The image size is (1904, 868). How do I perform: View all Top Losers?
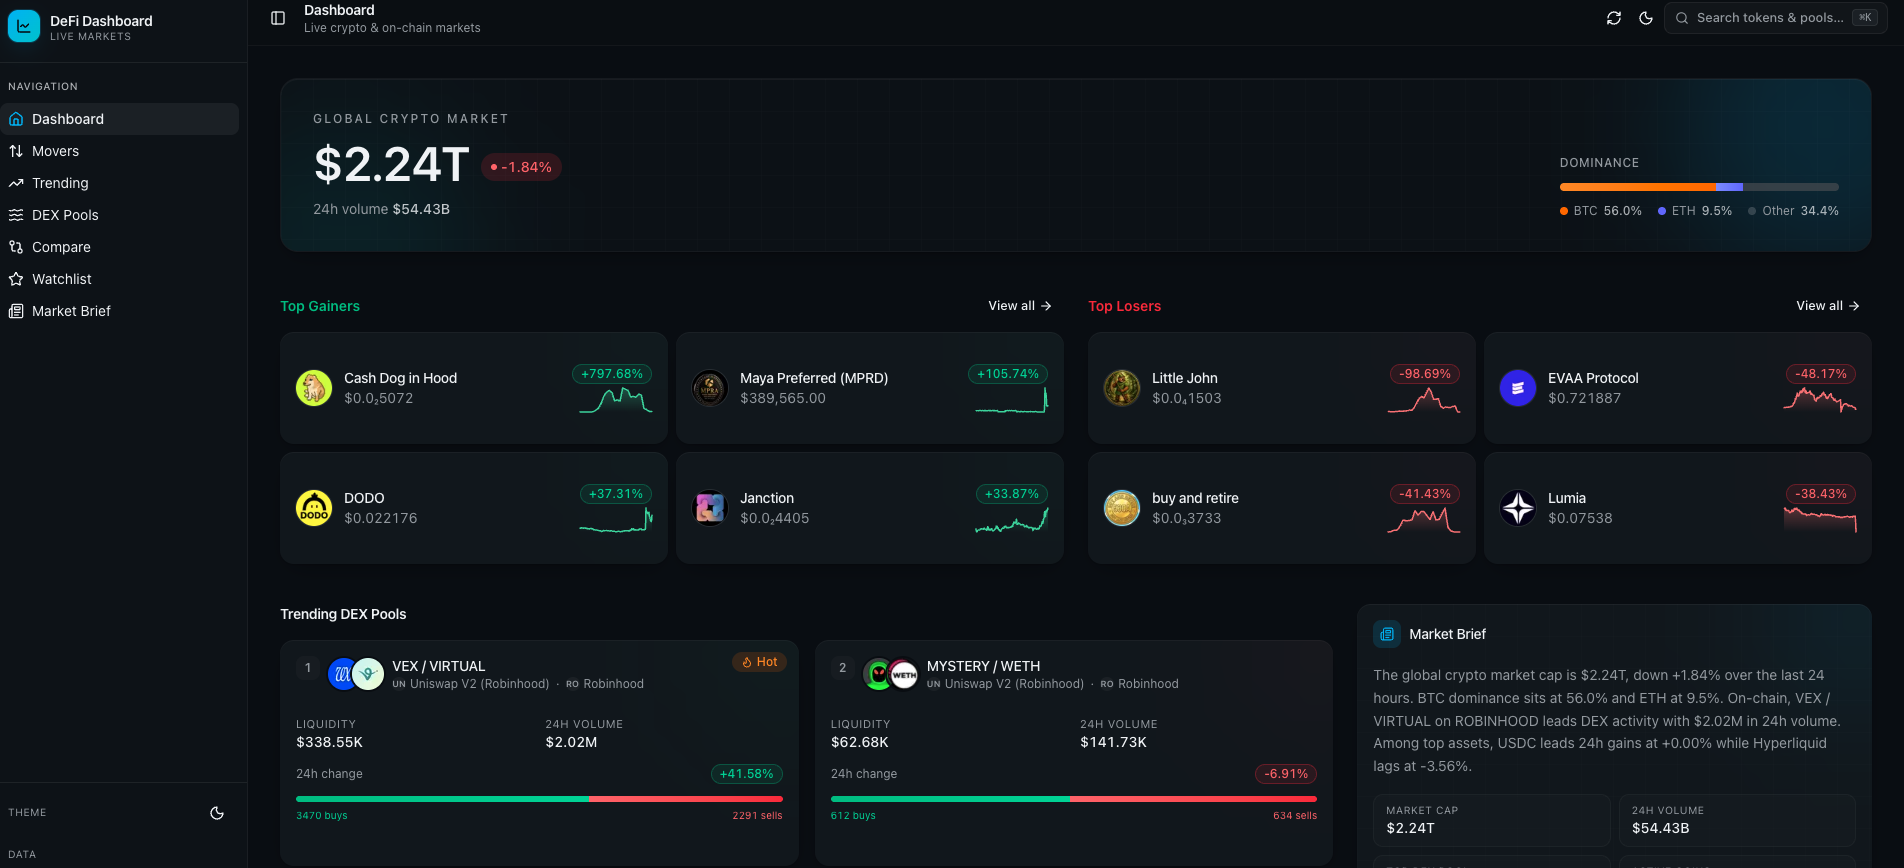(x=1828, y=306)
